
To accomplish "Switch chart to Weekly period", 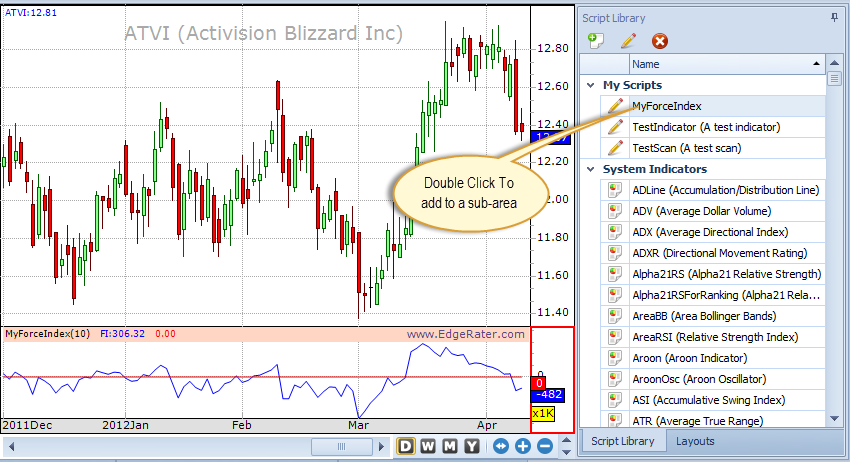I will click(x=428, y=446).
